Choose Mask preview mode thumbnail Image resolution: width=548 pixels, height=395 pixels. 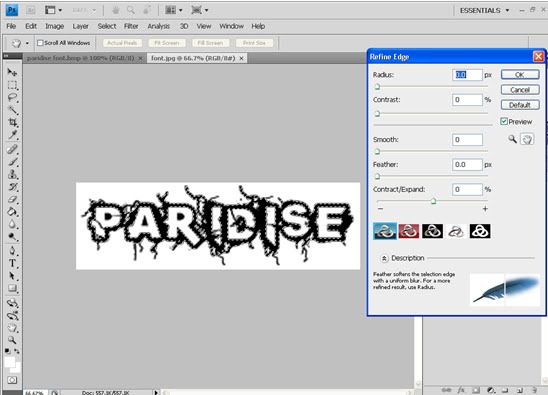(480, 231)
